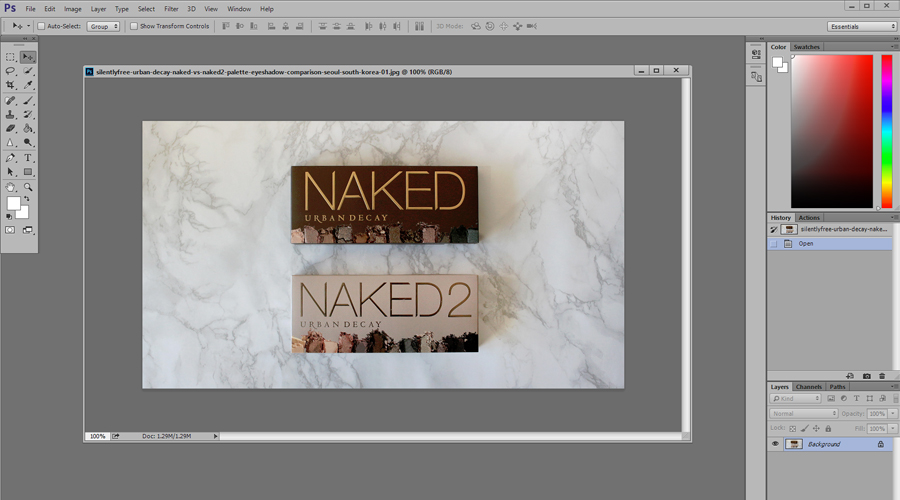Select the Rectangular Marquee tool

(11, 57)
